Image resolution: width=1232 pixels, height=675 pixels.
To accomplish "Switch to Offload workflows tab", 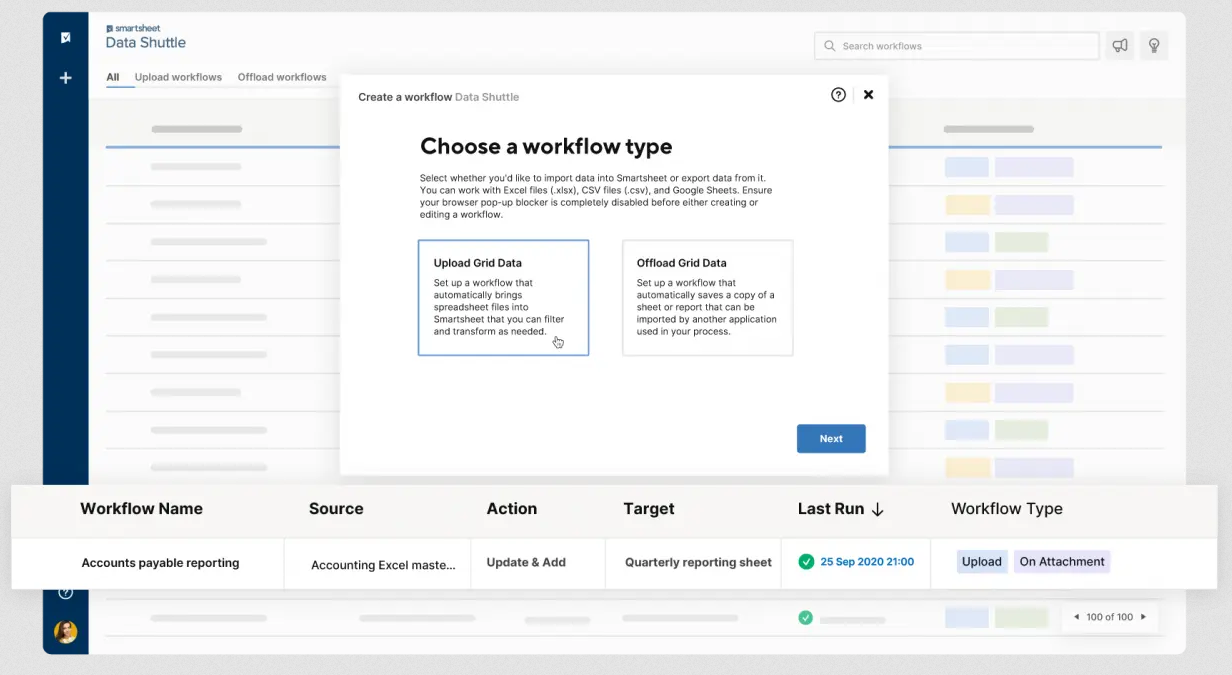I will pyautogui.click(x=282, y=77).
